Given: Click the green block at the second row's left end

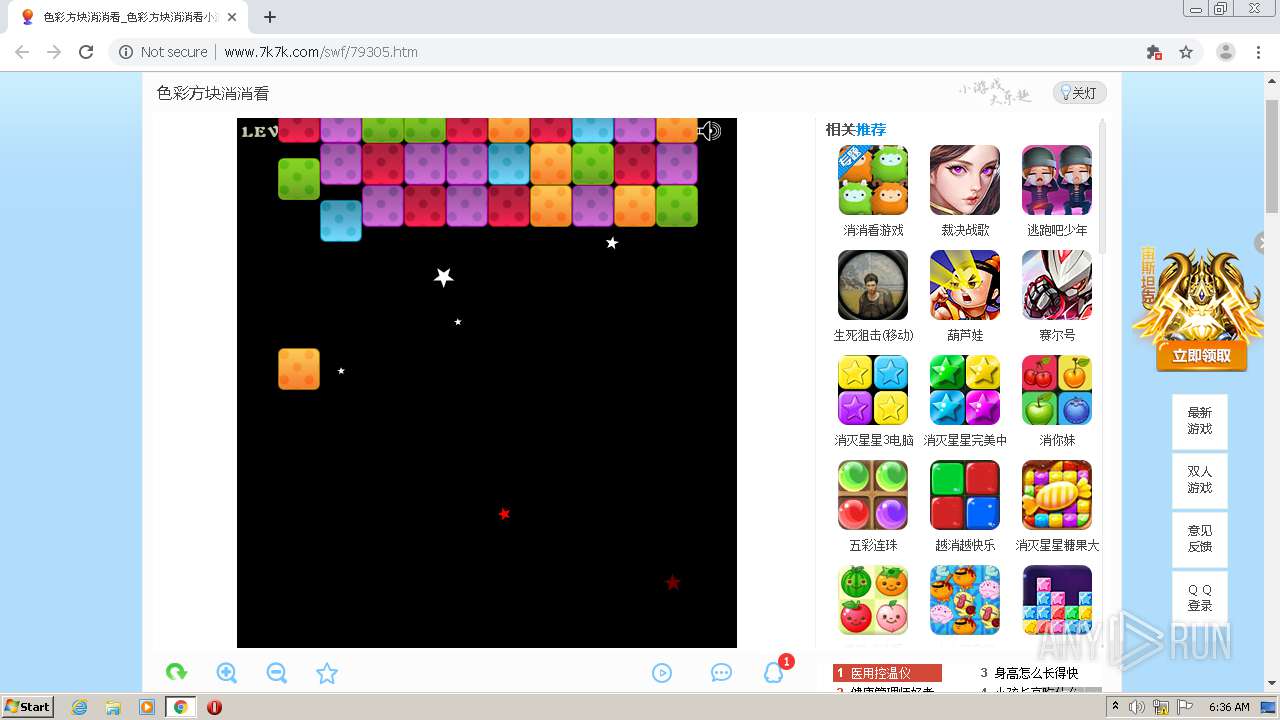Looking at the screenshot, I should coord(299,179).
